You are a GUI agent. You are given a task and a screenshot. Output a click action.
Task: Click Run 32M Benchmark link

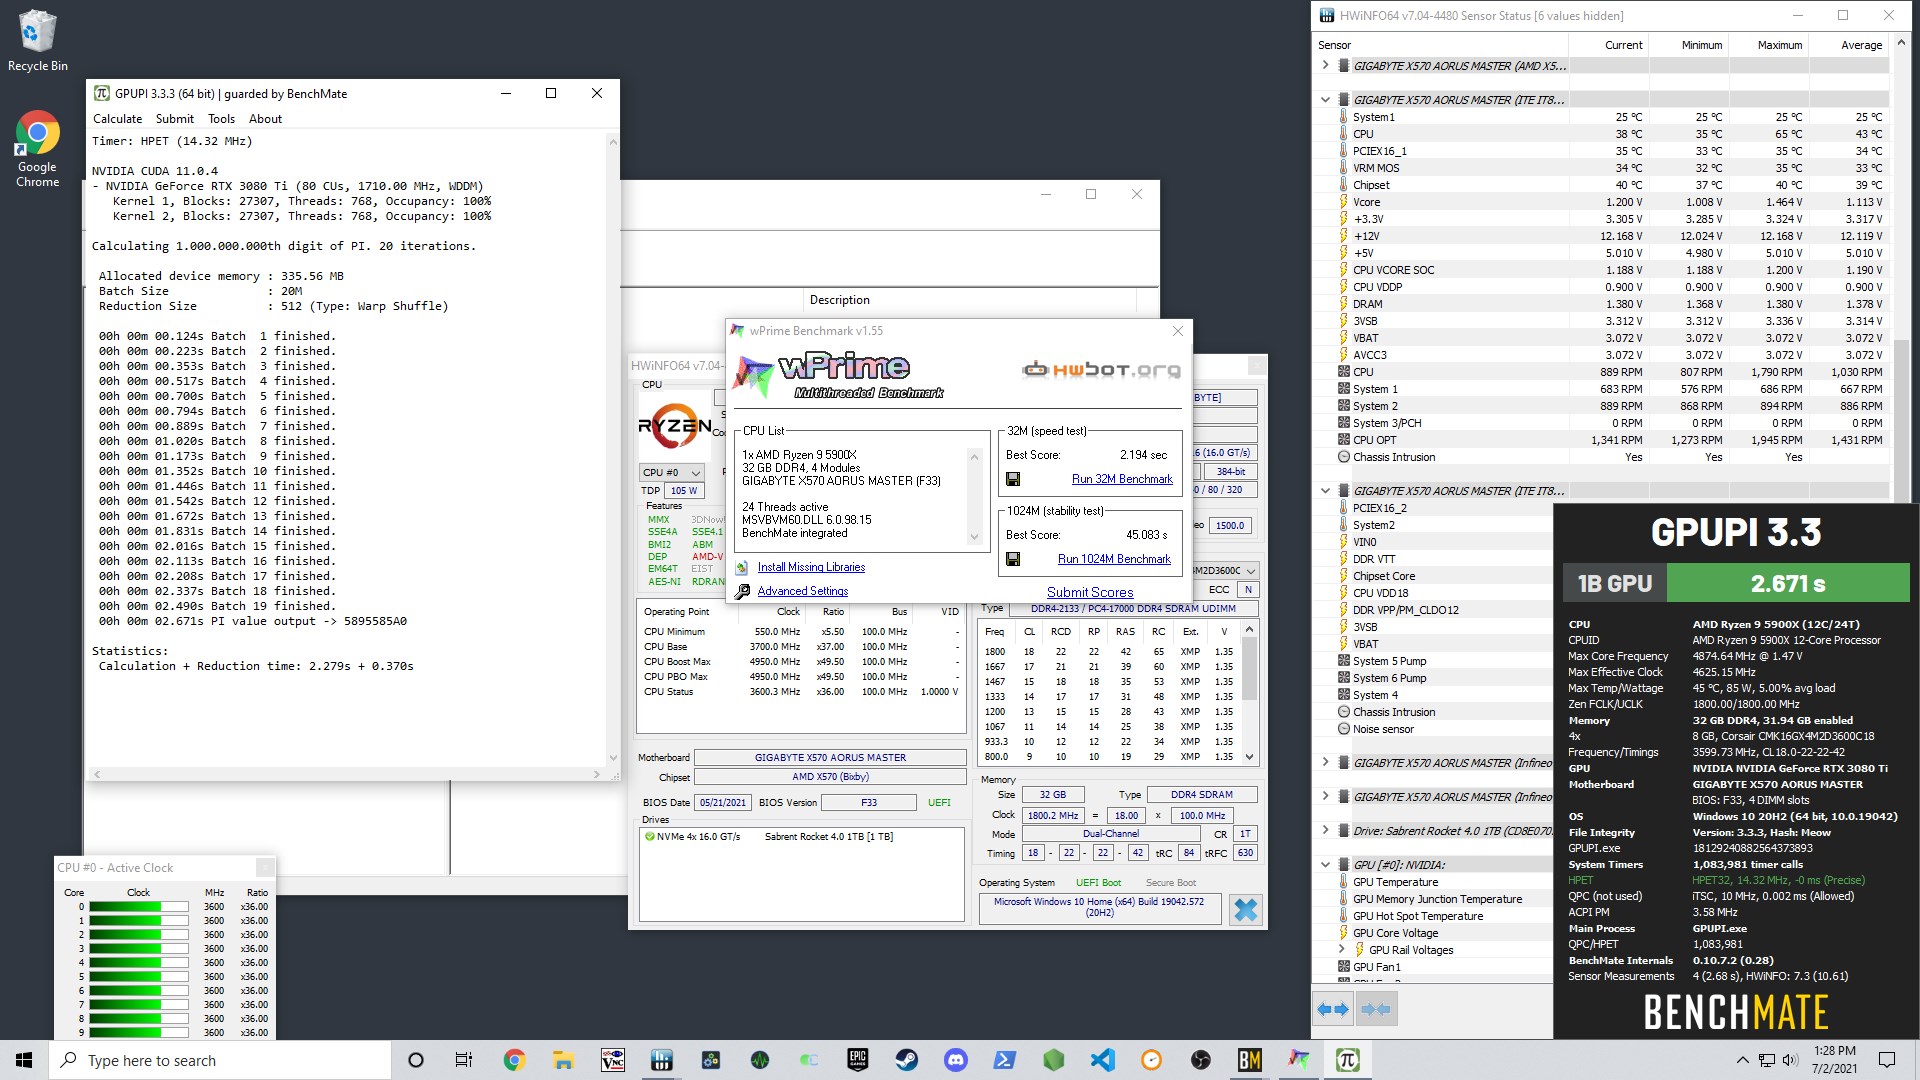(x=1122, y=479)
